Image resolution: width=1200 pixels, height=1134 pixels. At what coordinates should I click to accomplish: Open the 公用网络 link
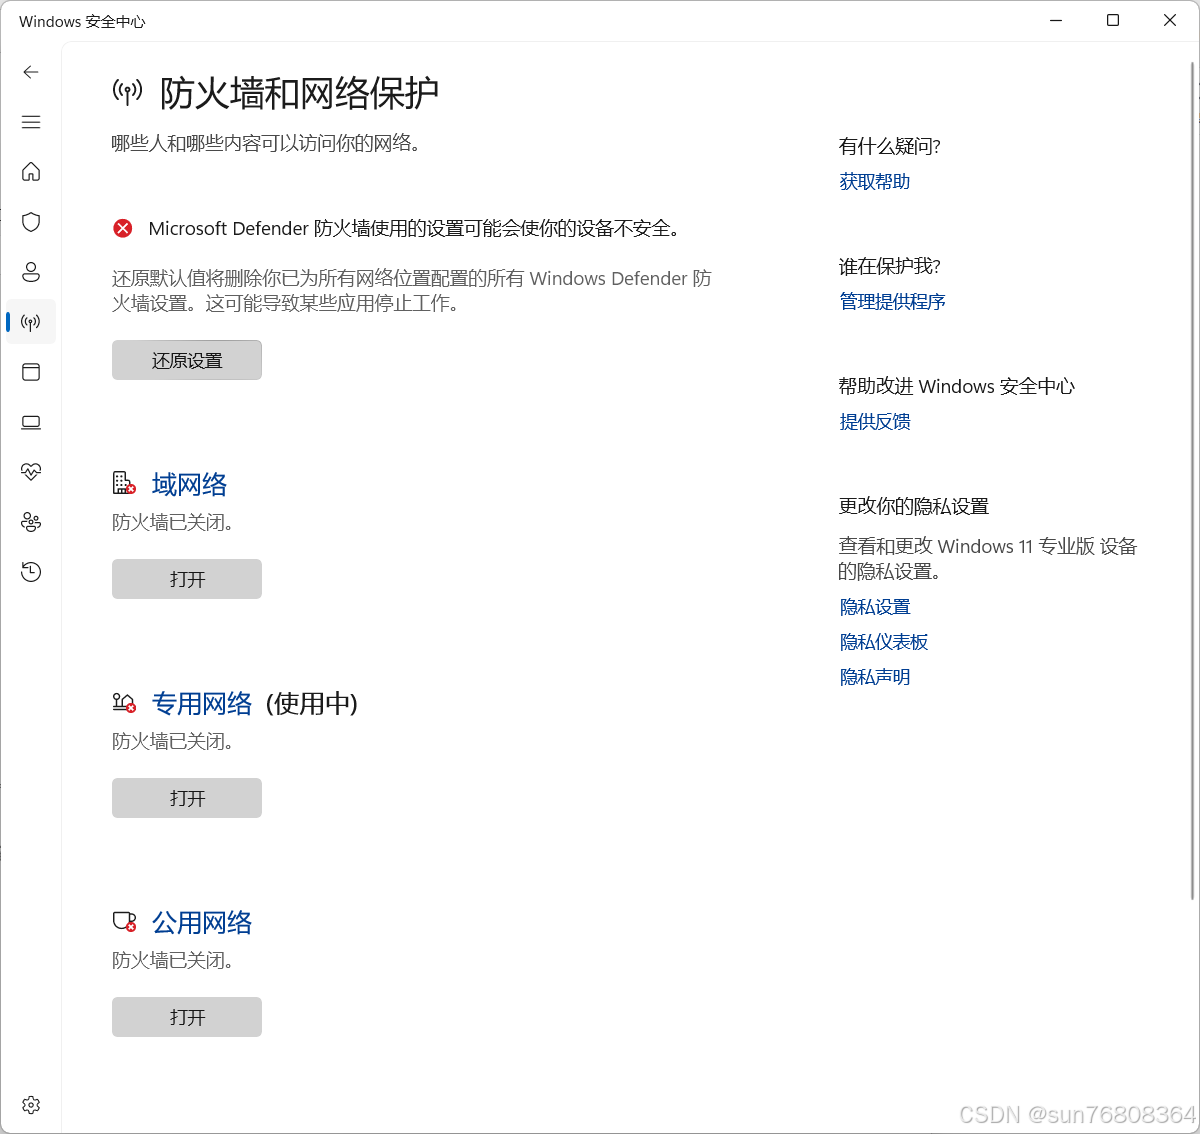pos(202,923)
